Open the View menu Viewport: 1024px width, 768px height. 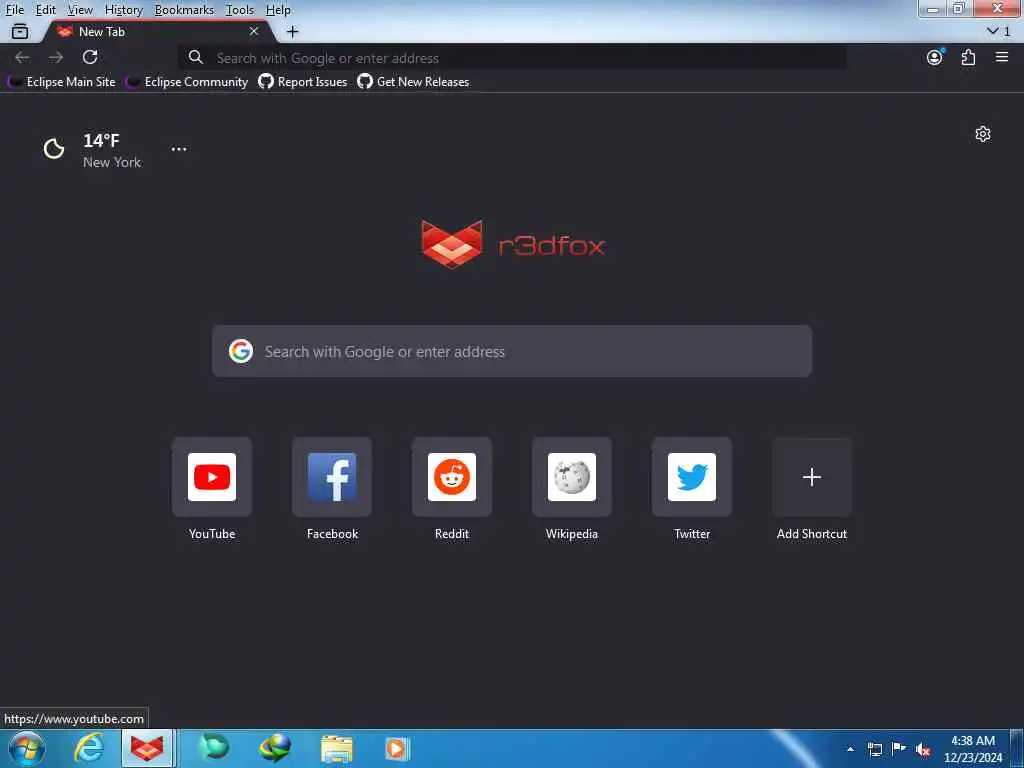pos(80,10)
